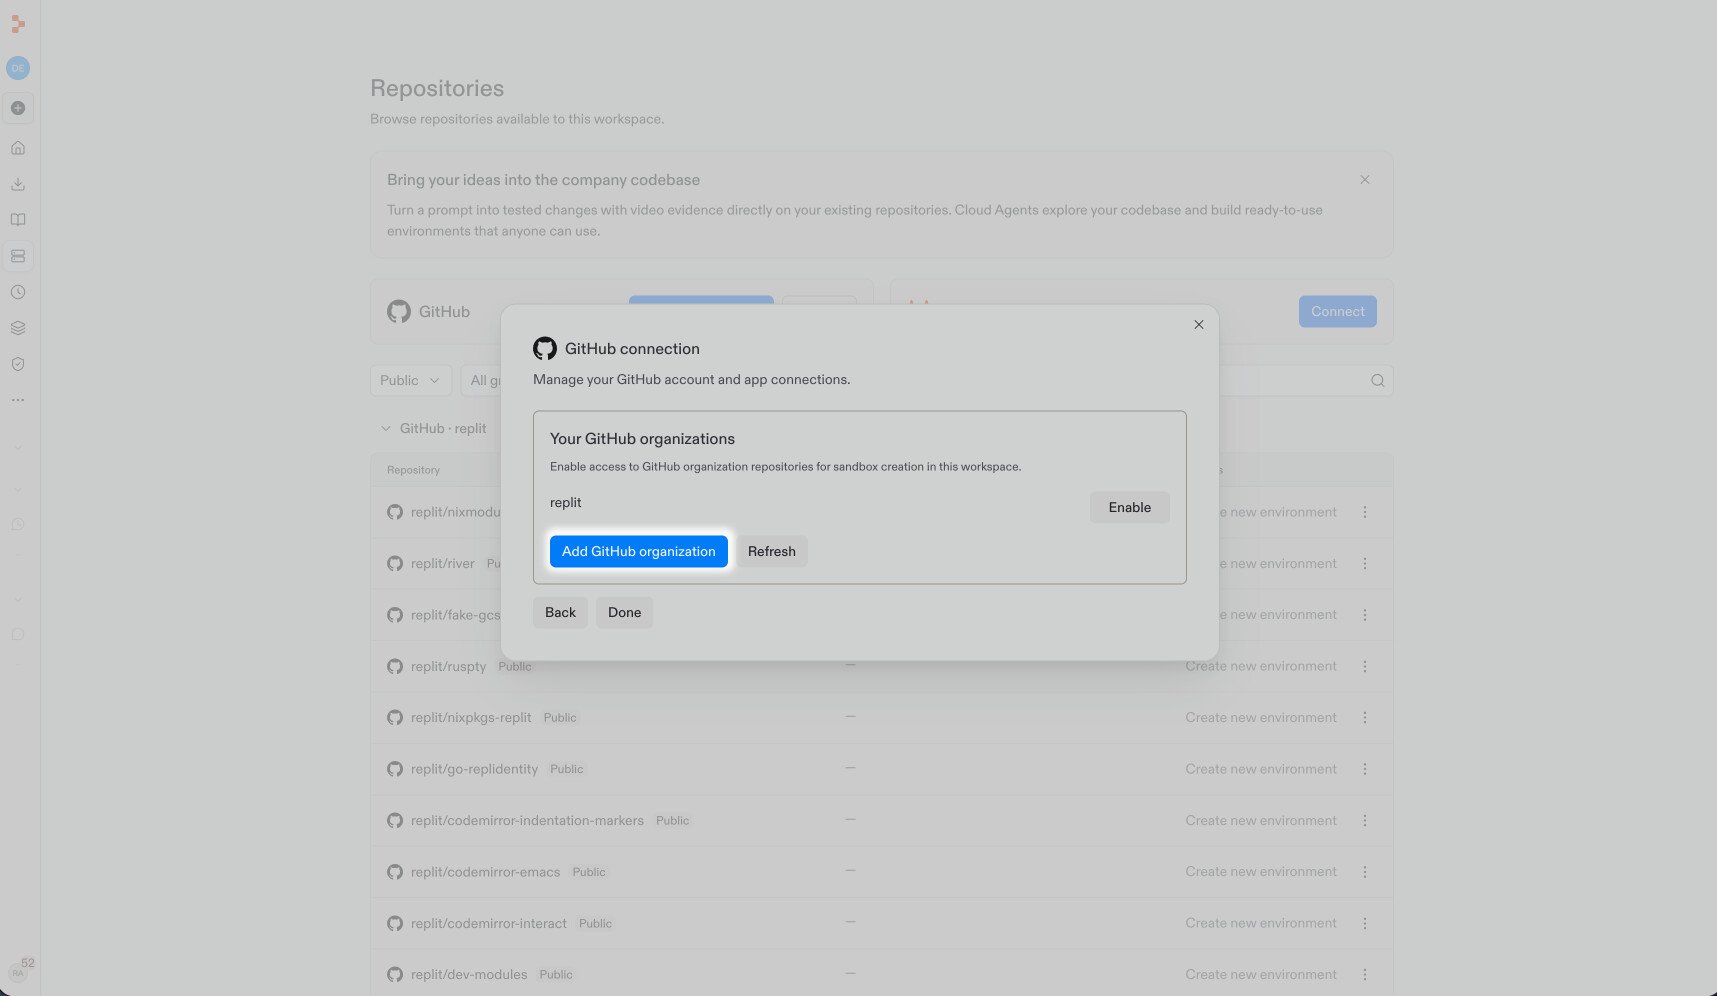The width and height of the screenshot is (1717, 996).
Task: Open kebab menu for replit/ruspty row
Action: (1364, 666)
